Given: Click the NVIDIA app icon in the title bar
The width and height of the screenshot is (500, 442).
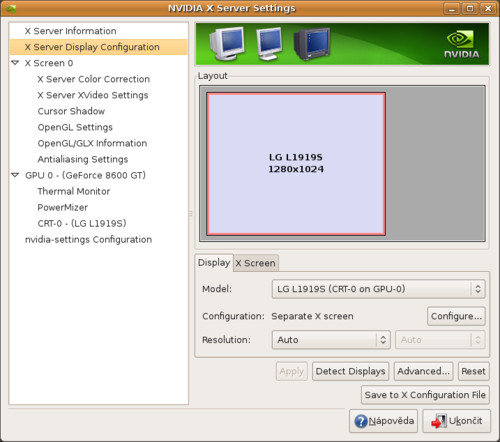Looking at the screenshot, I should 11,8.
